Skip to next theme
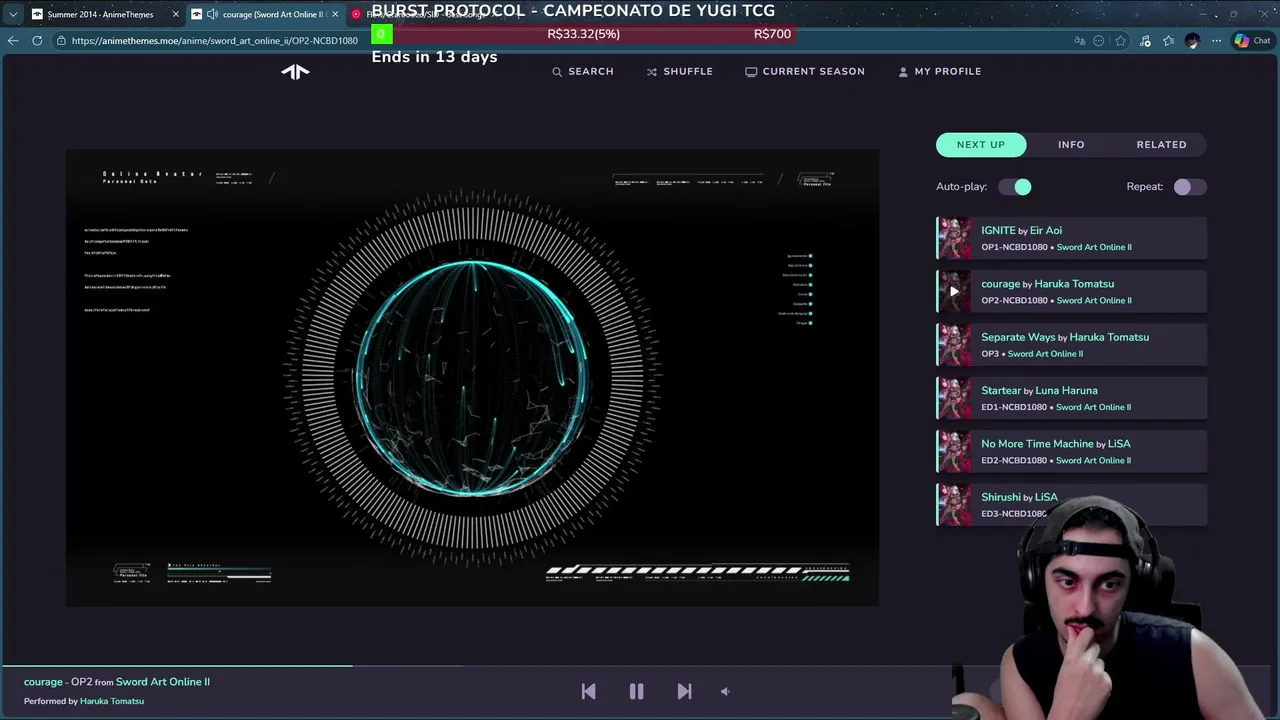This screenshot has width=1280, height=720. coord(684,691)
